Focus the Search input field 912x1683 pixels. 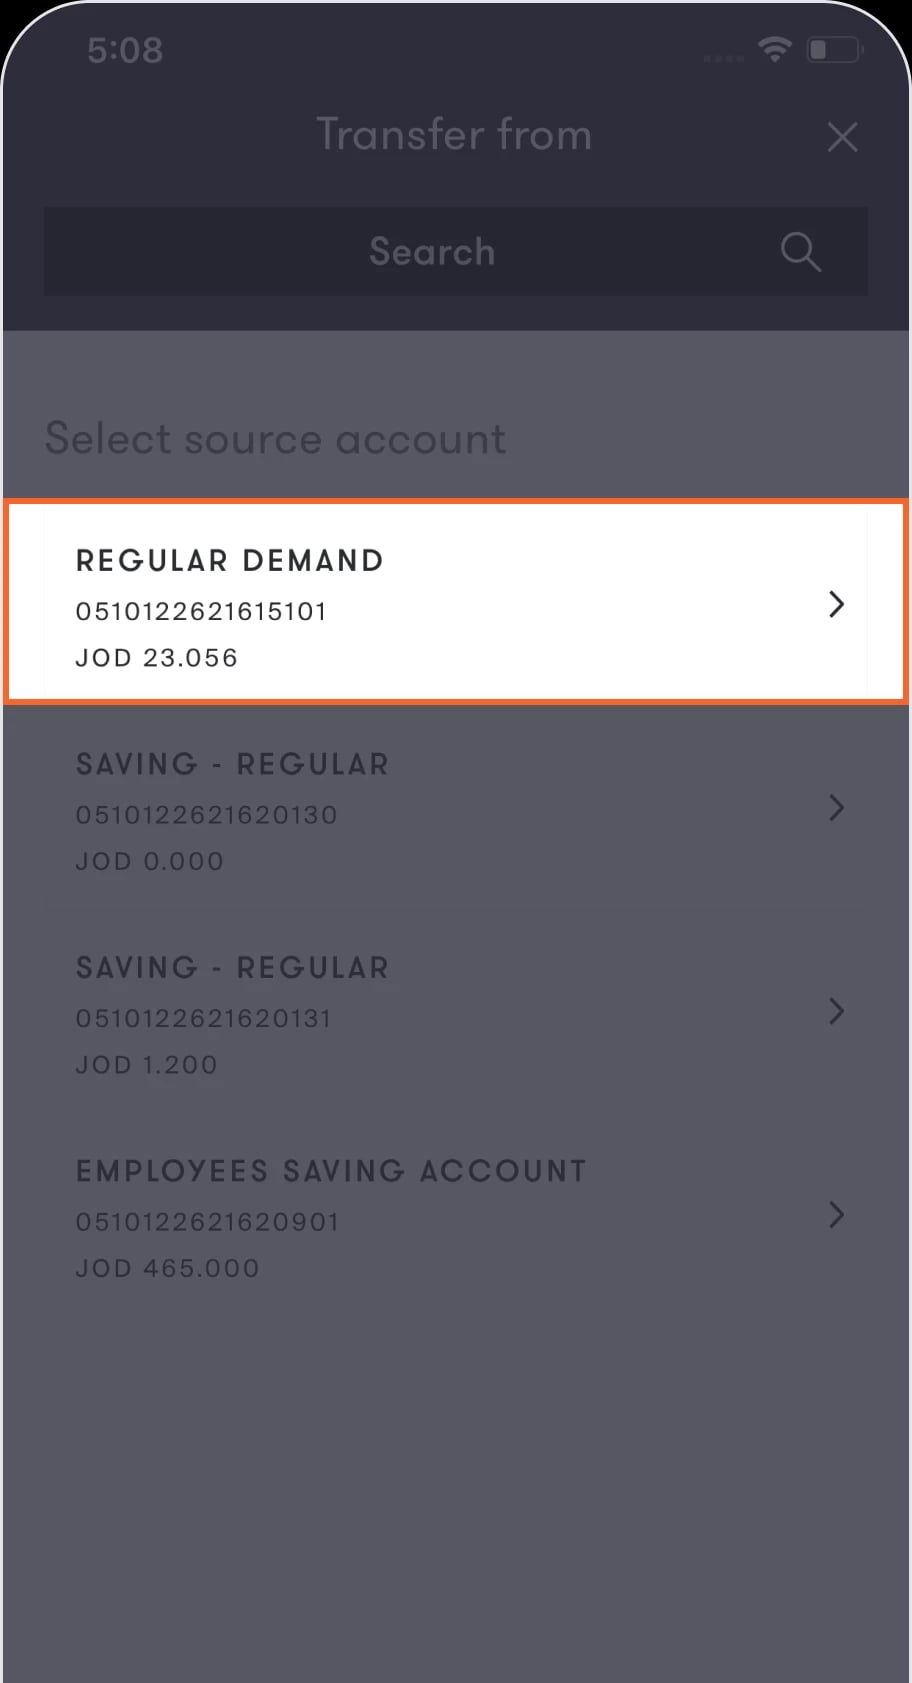[455, 251]
